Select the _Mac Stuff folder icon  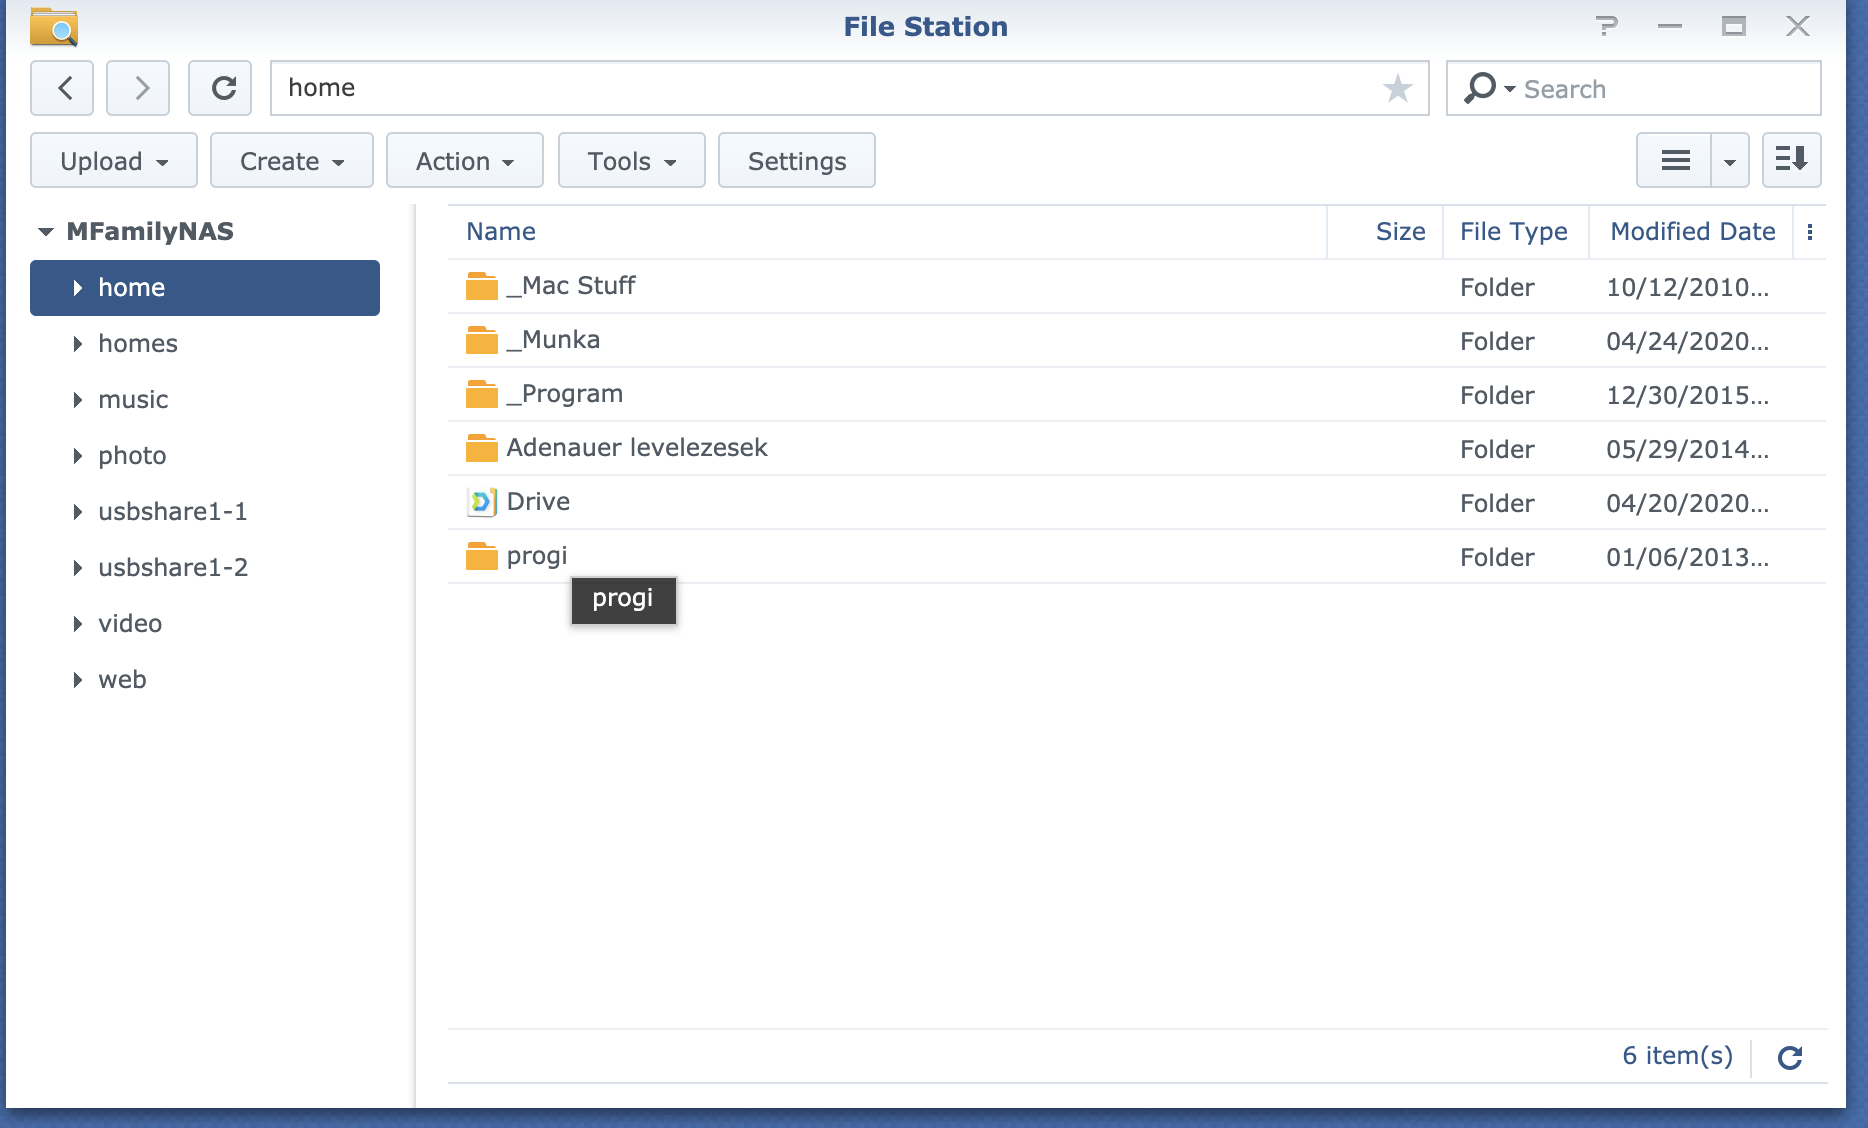(482, 286)
